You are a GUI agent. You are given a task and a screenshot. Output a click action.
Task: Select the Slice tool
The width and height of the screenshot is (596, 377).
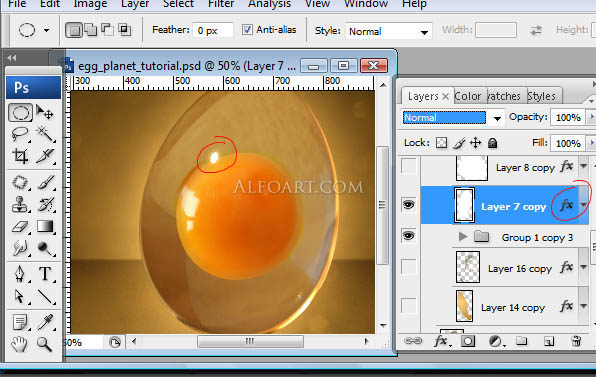point(45,156)
